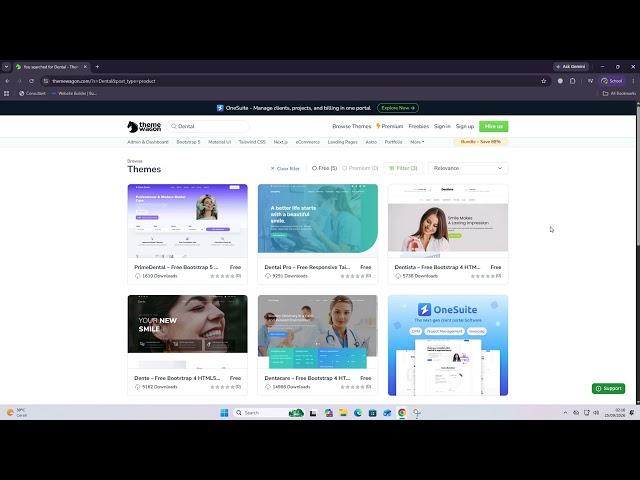Image resolution: width=640 pixels, height=480 pixels.
Task: Open the Dente 'Your New Smile' thumbnail
Action: click(187, 332)
